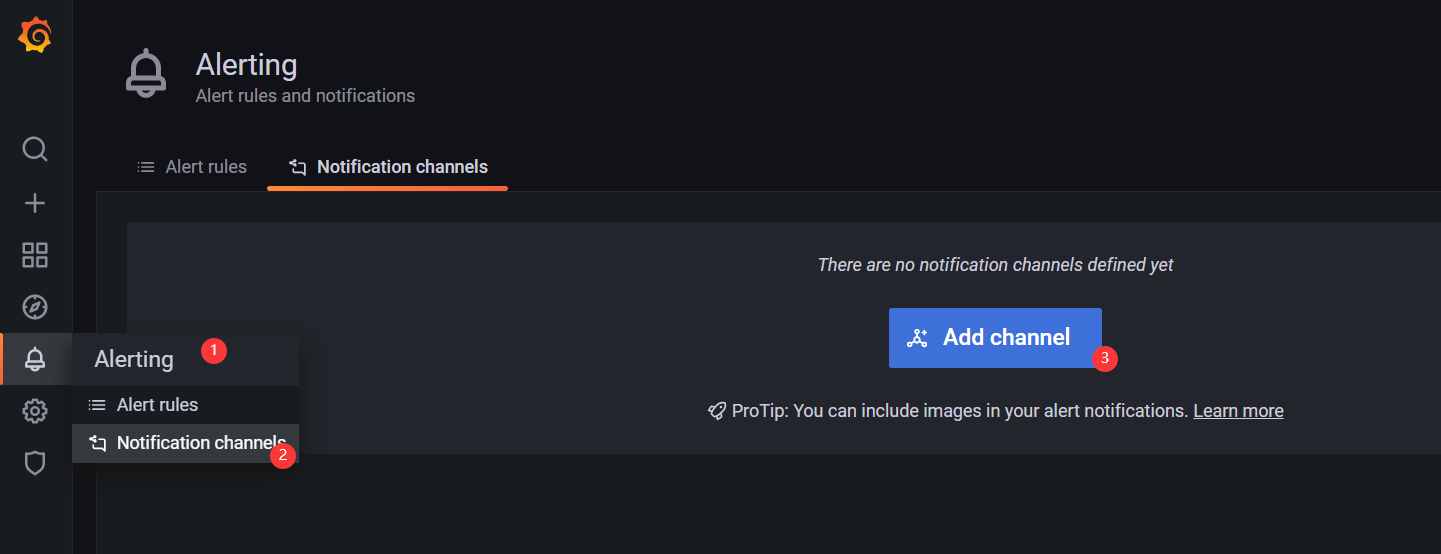Choose Alert rules in the flyout menu
Screen dimensions: 1441x554
(x=185, y=405)
